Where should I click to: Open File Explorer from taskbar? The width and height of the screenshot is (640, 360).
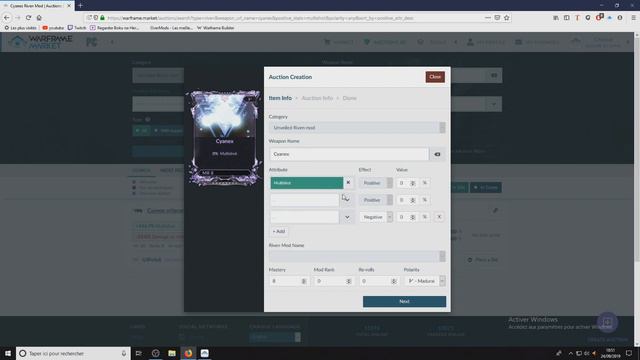click(172, 353)
